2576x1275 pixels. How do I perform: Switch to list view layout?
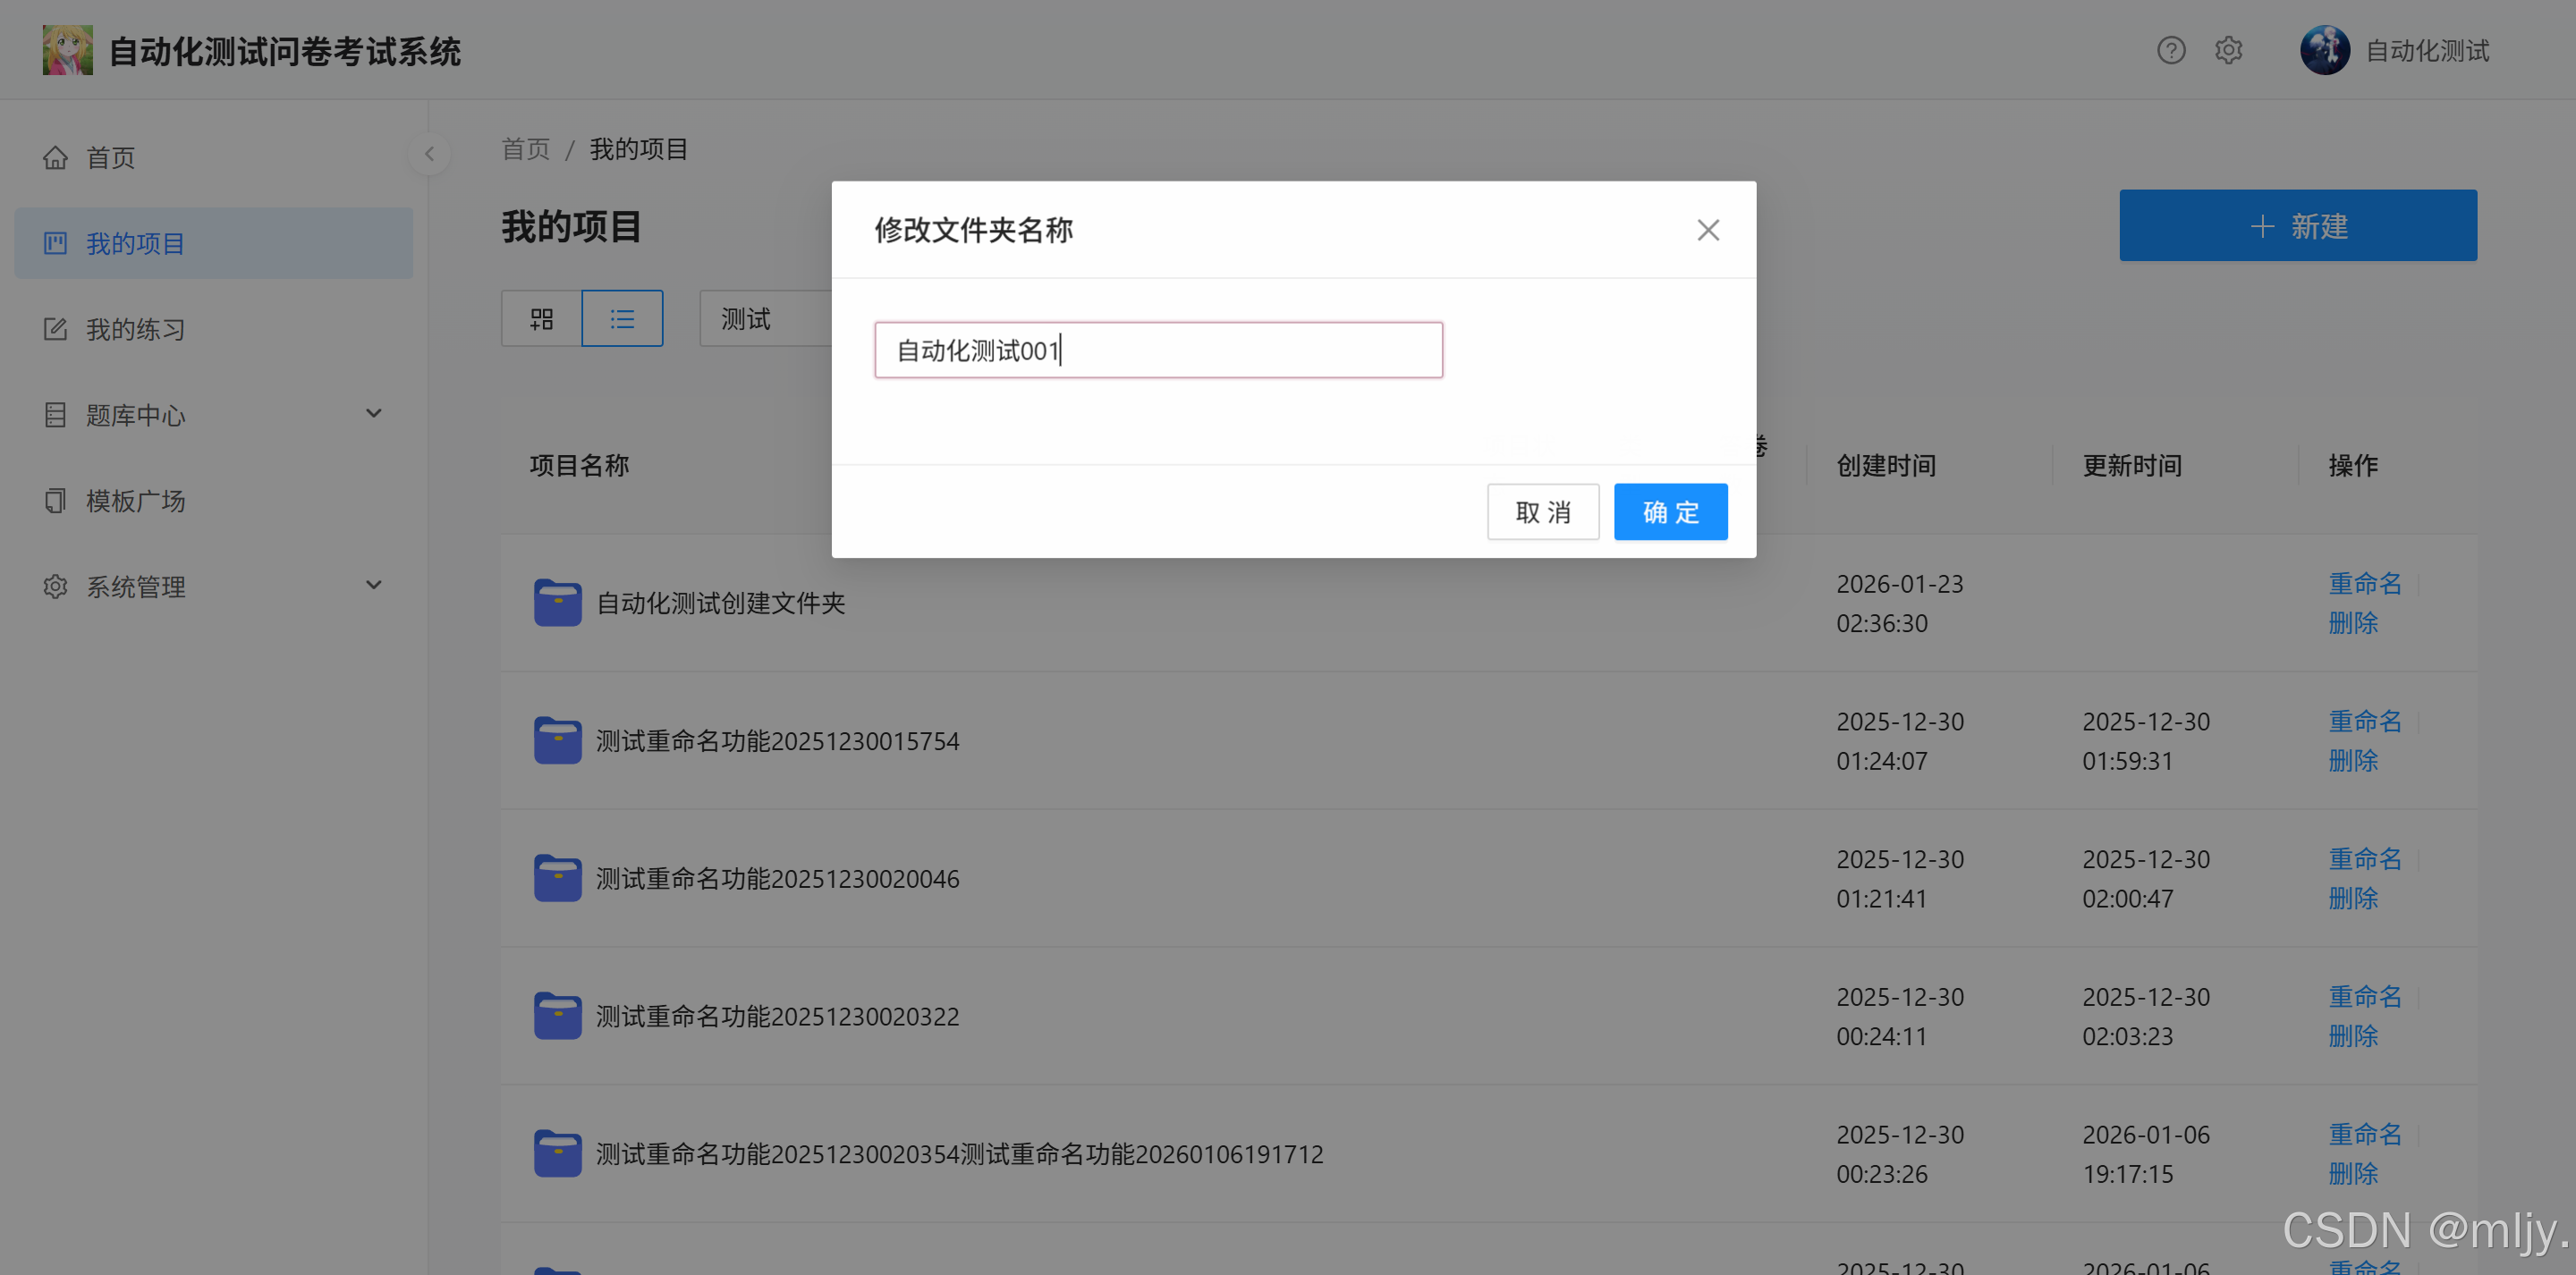tap(622, 319)
